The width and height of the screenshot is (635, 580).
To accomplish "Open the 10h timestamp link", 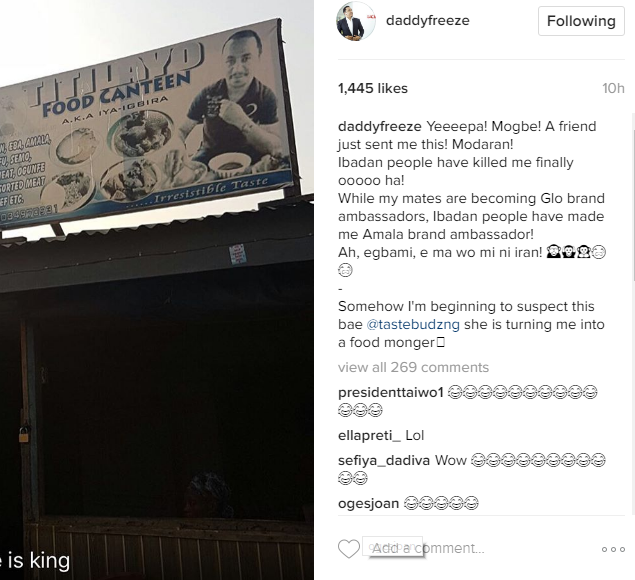I will [x=613, y=88].
